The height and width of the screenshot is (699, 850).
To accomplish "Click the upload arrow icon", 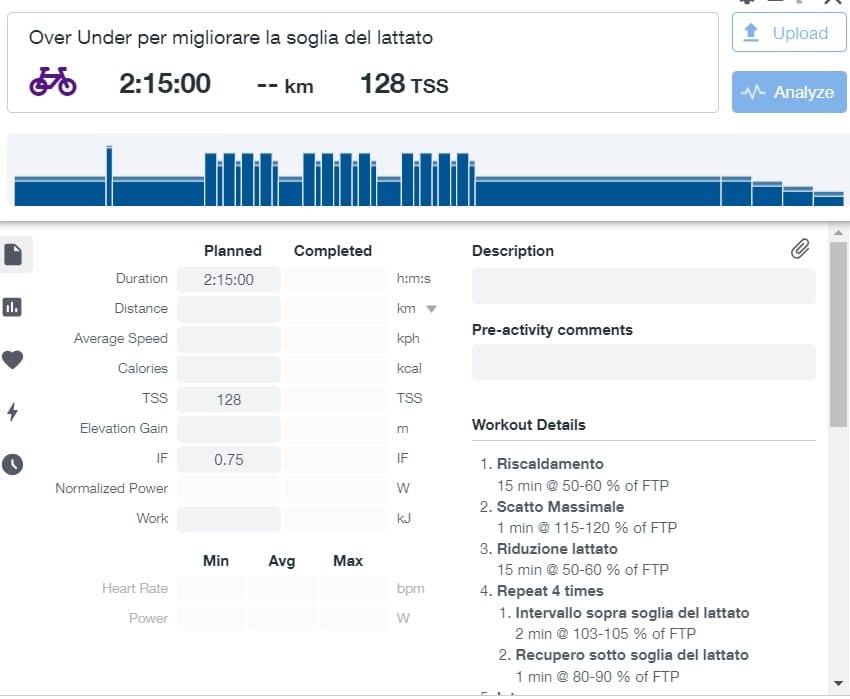I will click(751, 33).
